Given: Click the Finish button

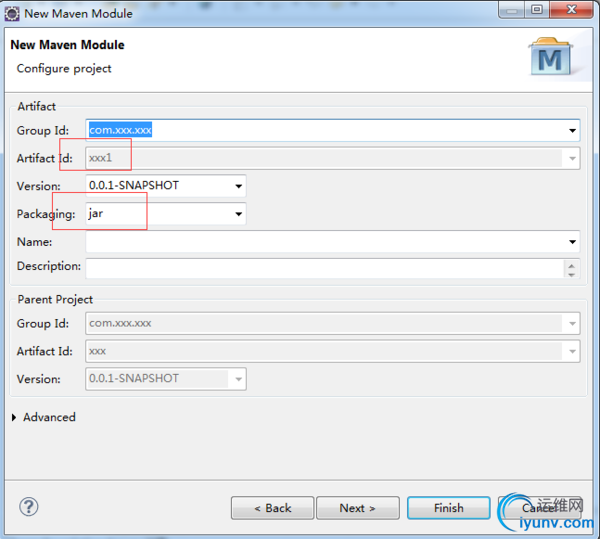Looking at the screenshot, I should pos(448,508).
